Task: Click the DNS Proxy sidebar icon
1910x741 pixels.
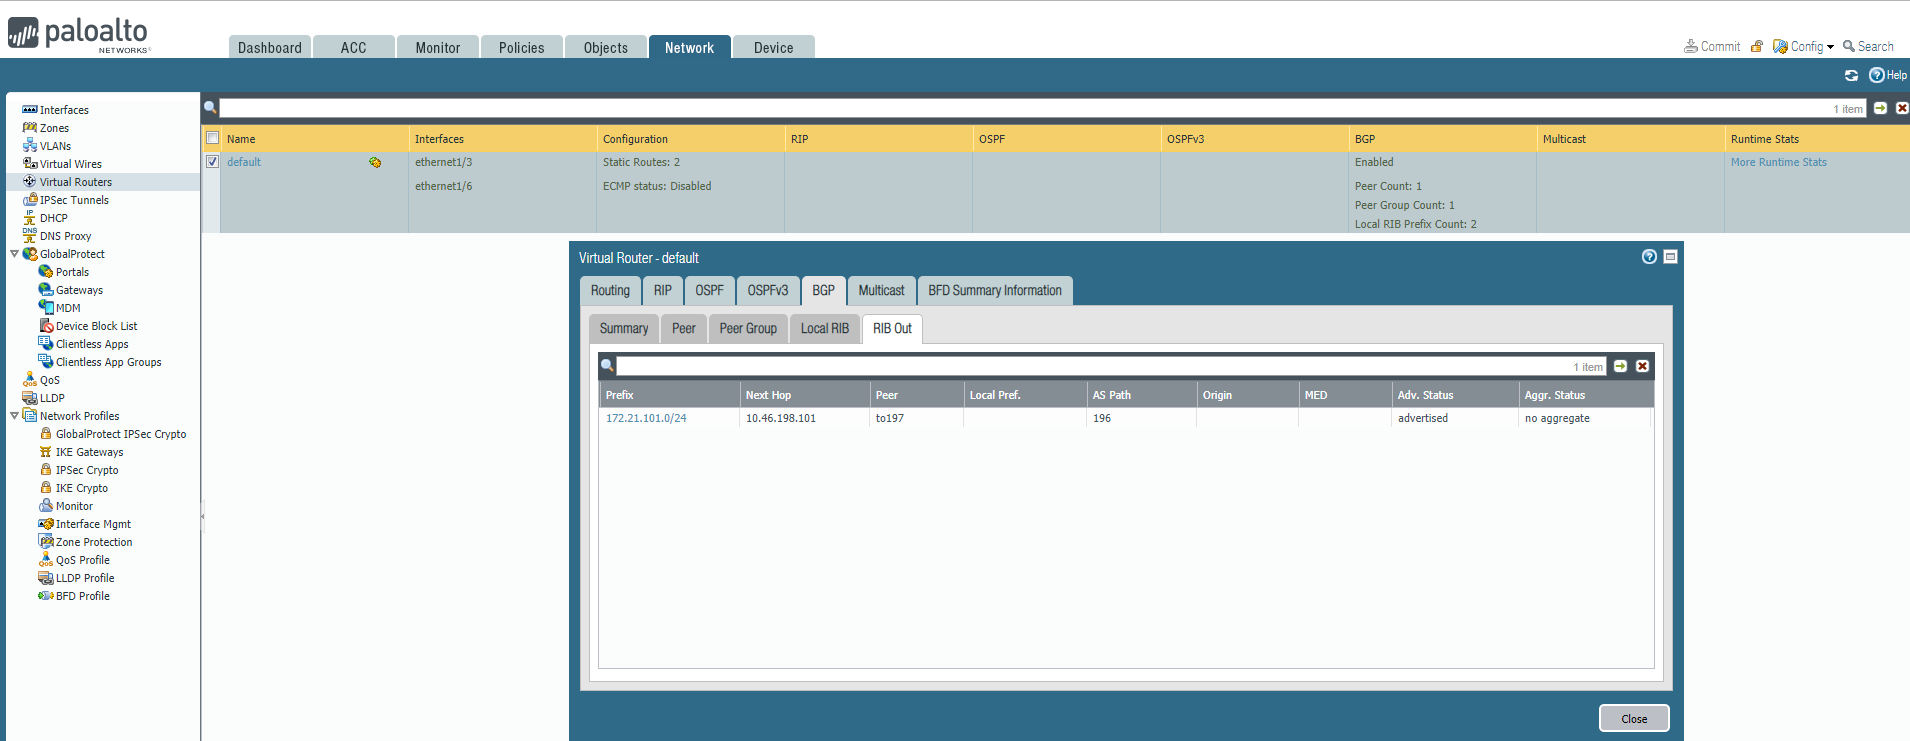Action: point(30,236)
